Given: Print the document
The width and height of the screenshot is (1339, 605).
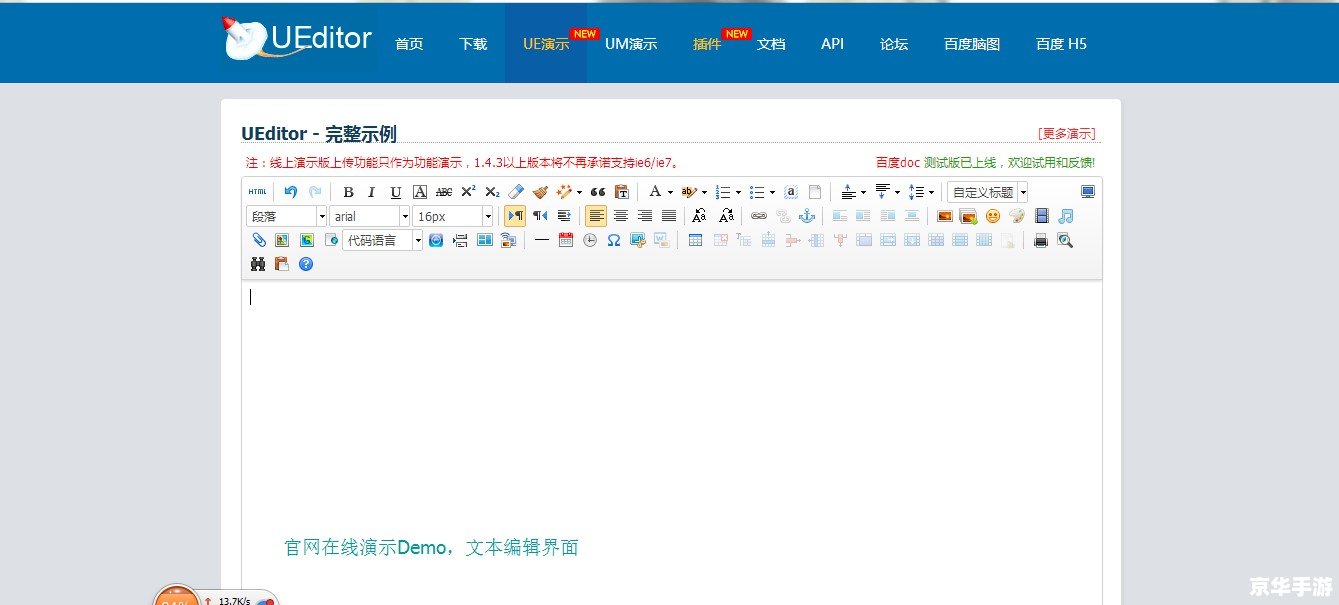Looking at the screenshot, I should 1041,240.
